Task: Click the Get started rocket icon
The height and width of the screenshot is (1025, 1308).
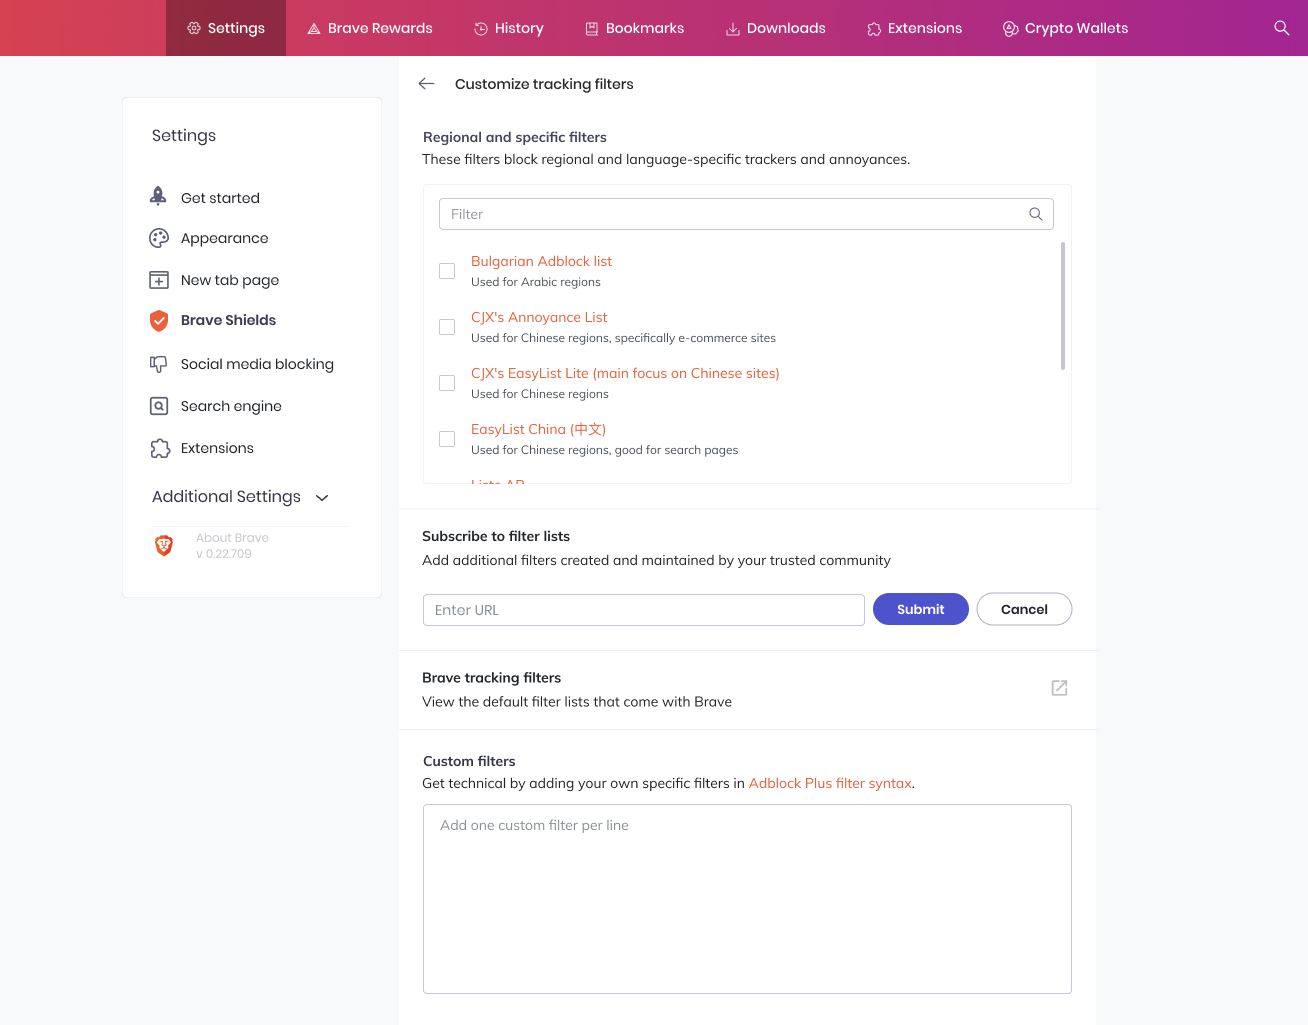Action: tap(158, 197)
